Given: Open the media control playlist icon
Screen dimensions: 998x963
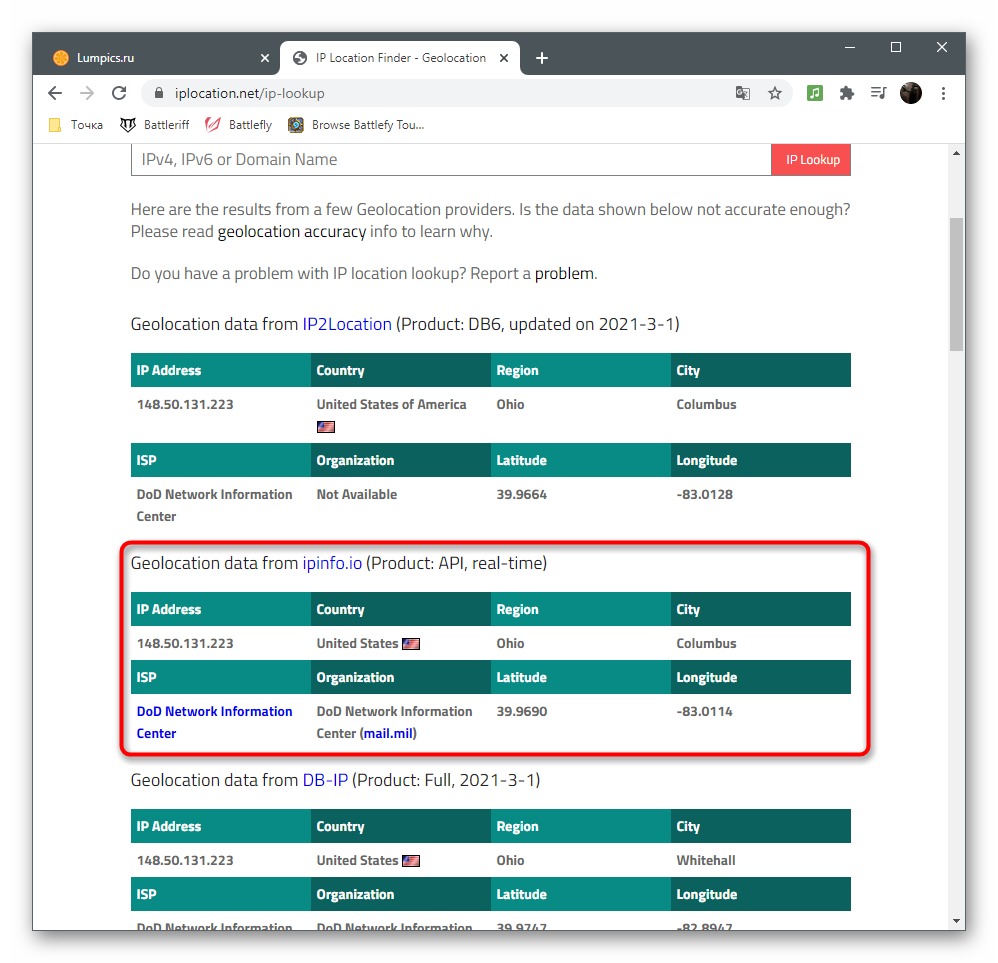Looking at the screenshot, I should click(x=879, y=93).
